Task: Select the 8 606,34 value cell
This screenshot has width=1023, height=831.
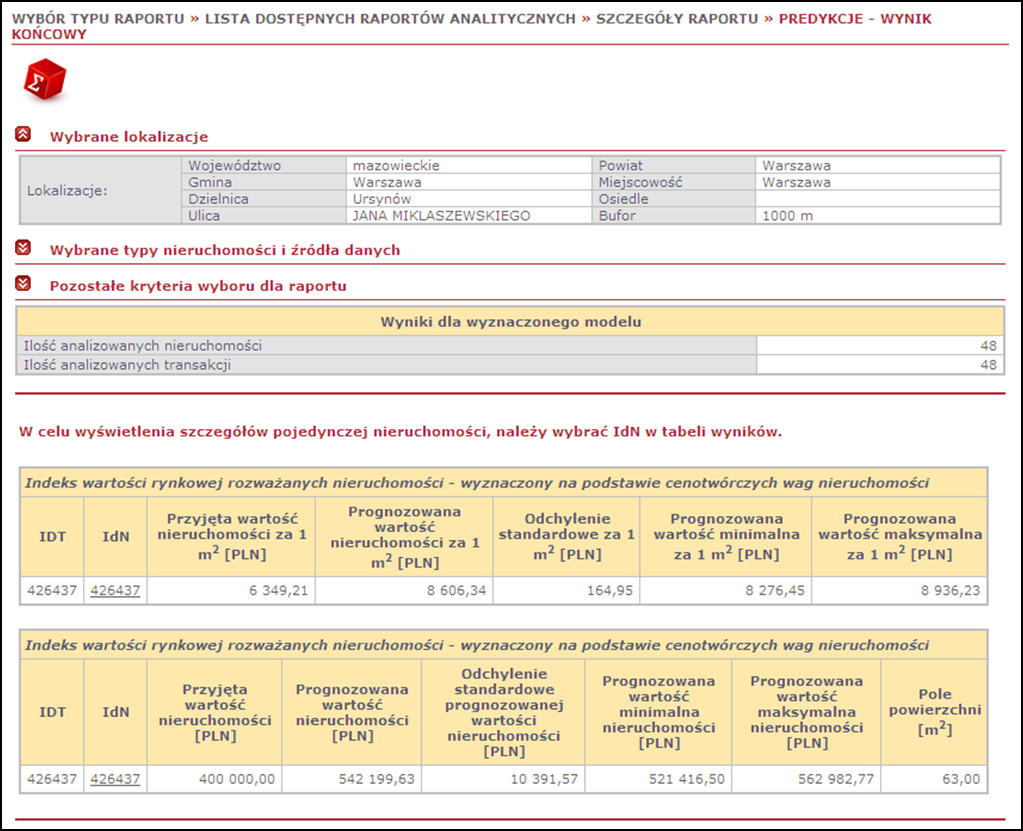Action: tap(405, 590)
